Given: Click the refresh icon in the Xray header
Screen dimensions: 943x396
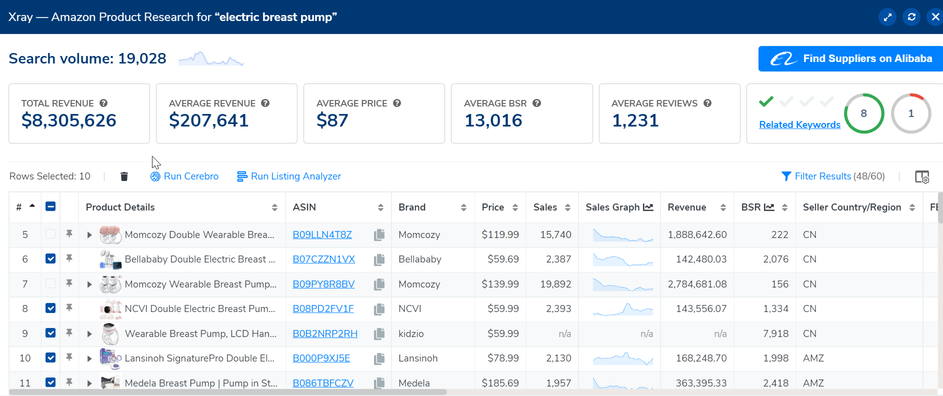Looking at the screenshot, I should (912, 17).
